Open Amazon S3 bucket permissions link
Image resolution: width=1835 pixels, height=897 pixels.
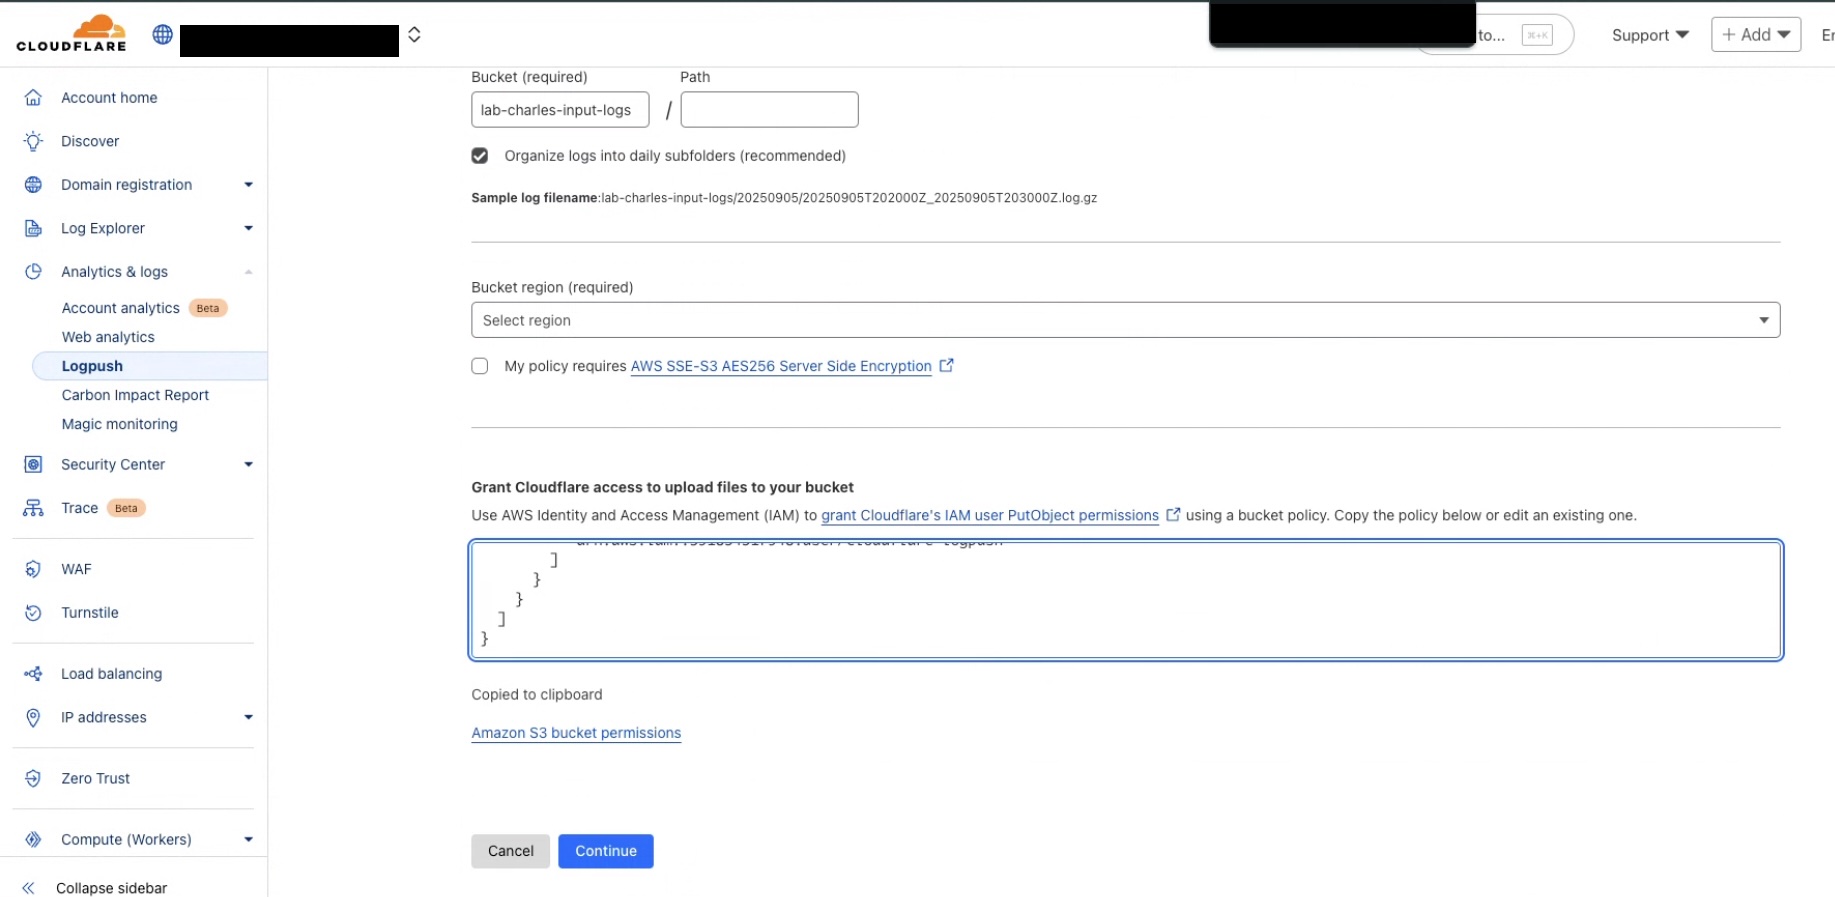[576, 733]
